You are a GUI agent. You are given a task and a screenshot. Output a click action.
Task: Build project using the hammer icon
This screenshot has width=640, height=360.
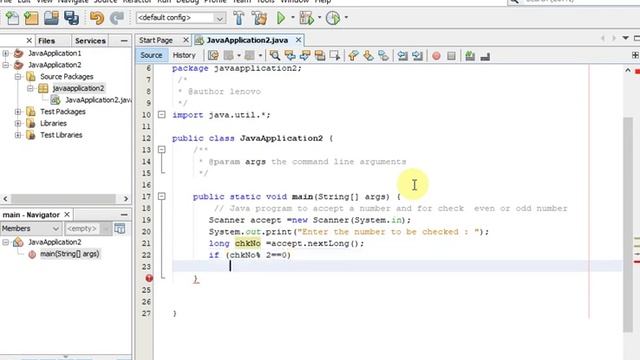click(239, 18)
